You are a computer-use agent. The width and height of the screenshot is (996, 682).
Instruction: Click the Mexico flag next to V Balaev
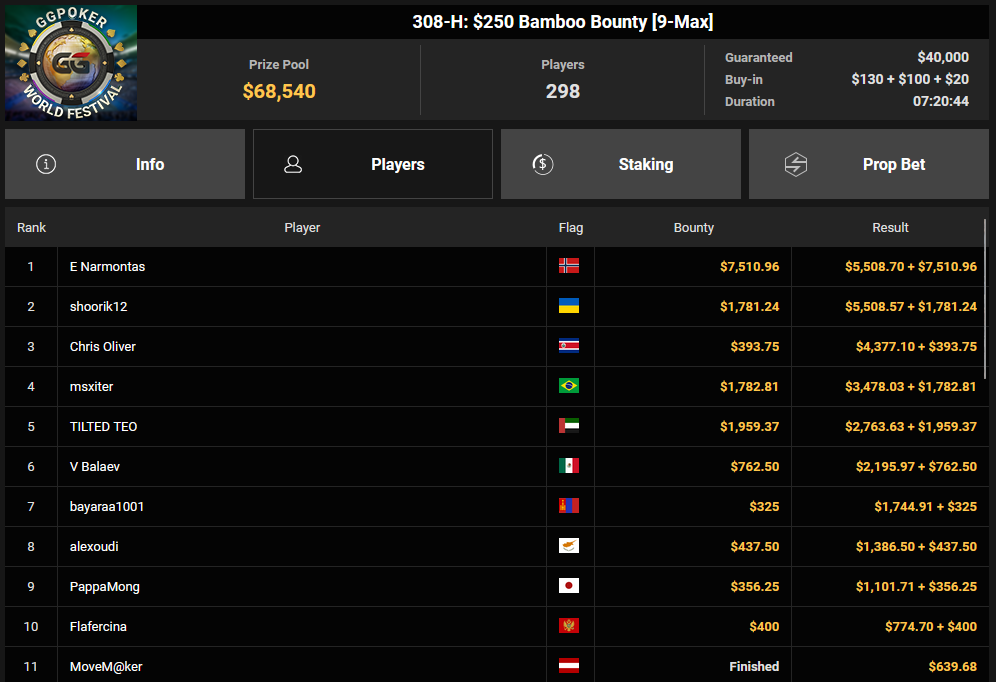click(569, 466)
